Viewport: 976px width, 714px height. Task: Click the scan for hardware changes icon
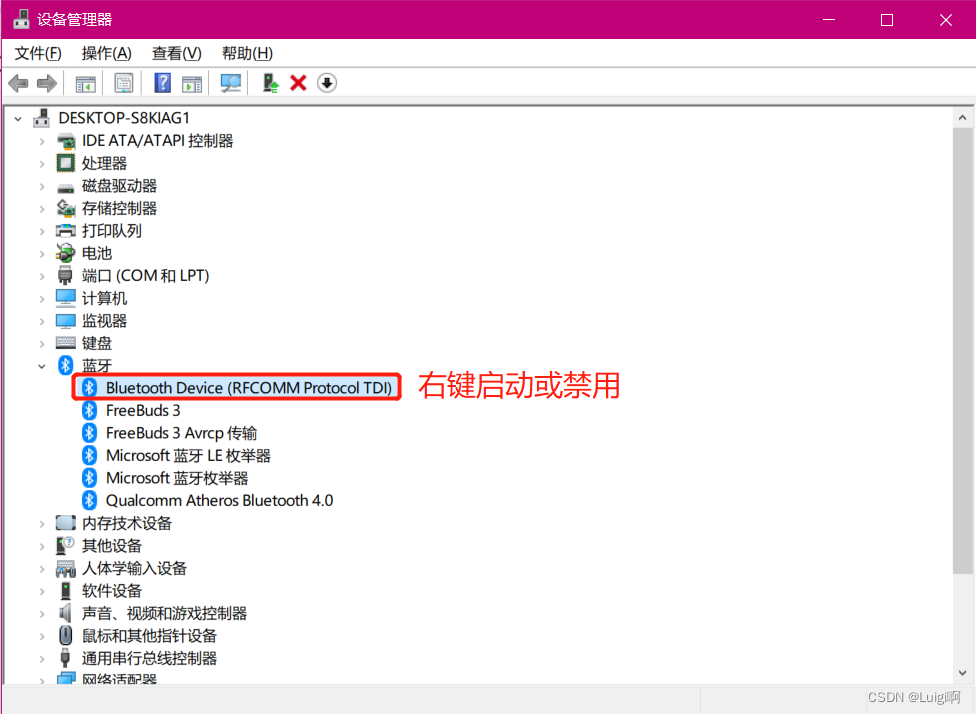(230, 83)
